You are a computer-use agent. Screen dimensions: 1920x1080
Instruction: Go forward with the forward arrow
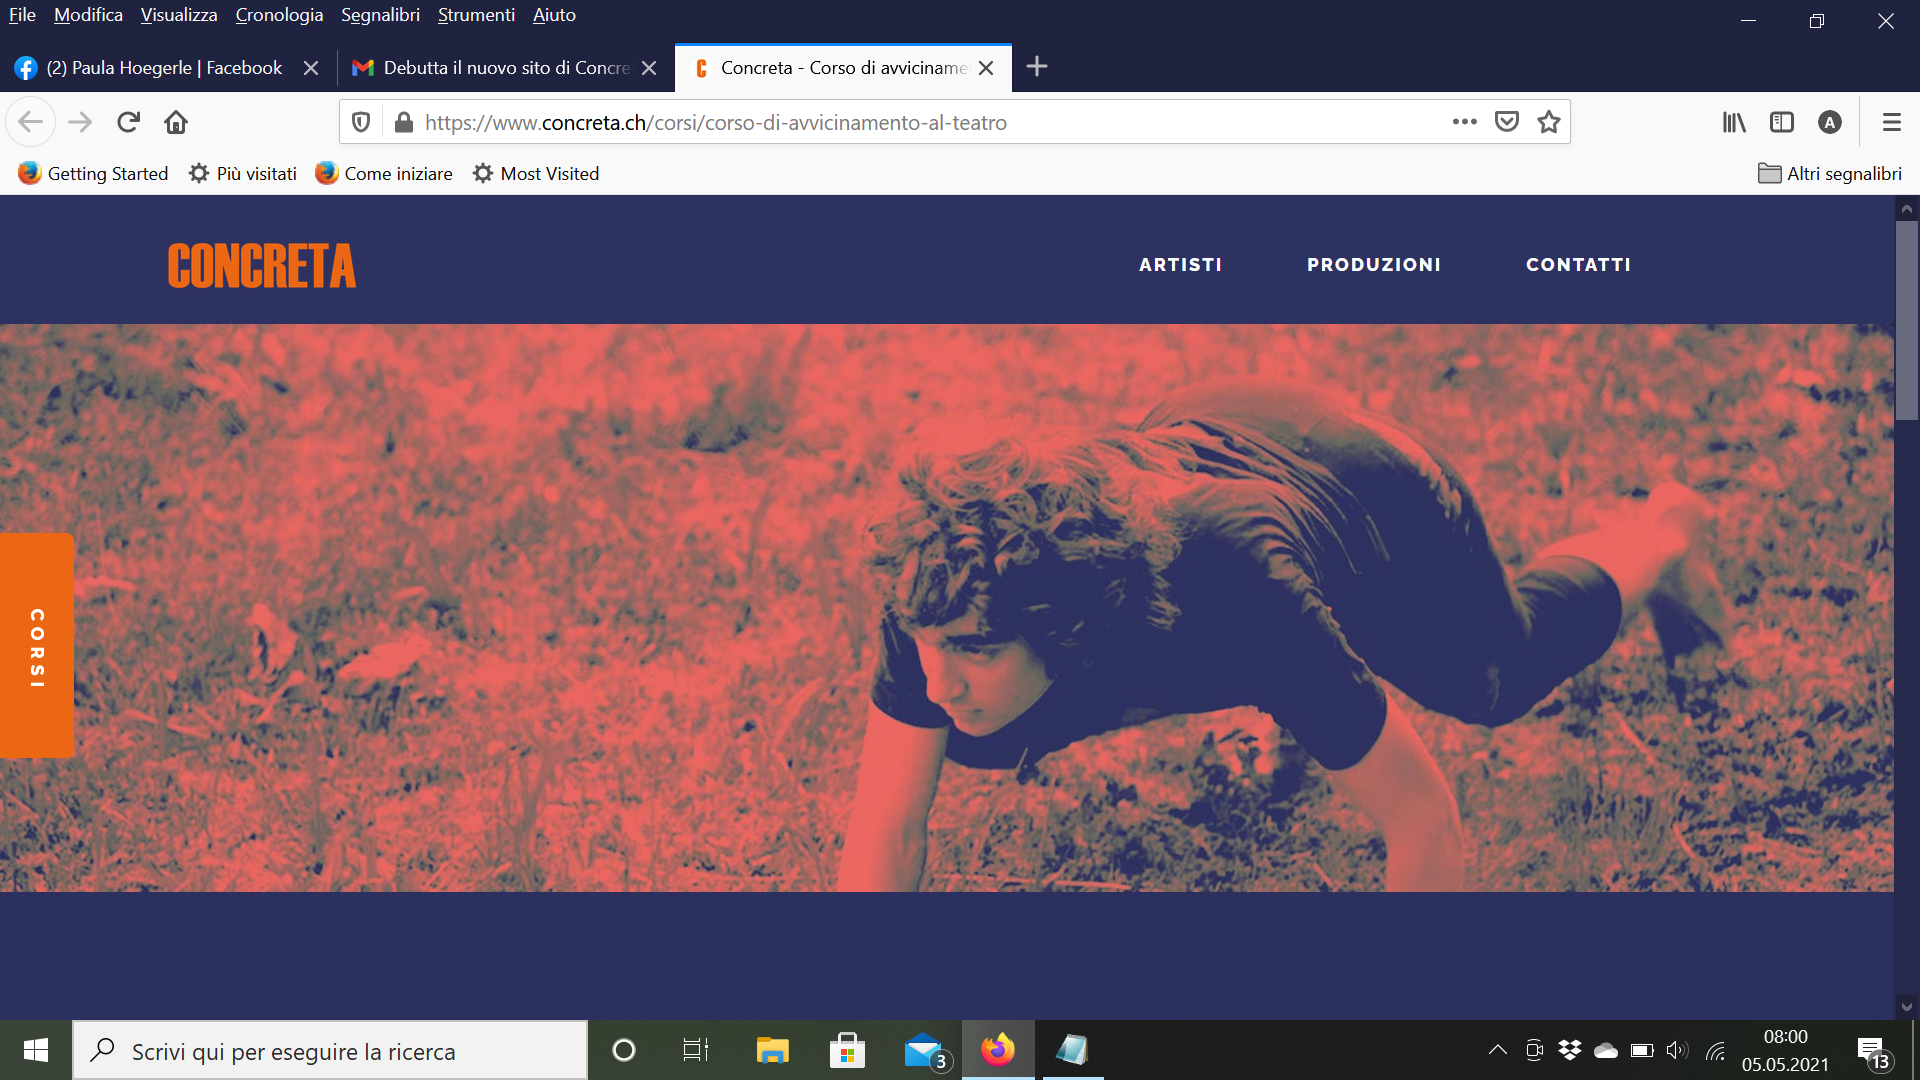pos(80,122)
